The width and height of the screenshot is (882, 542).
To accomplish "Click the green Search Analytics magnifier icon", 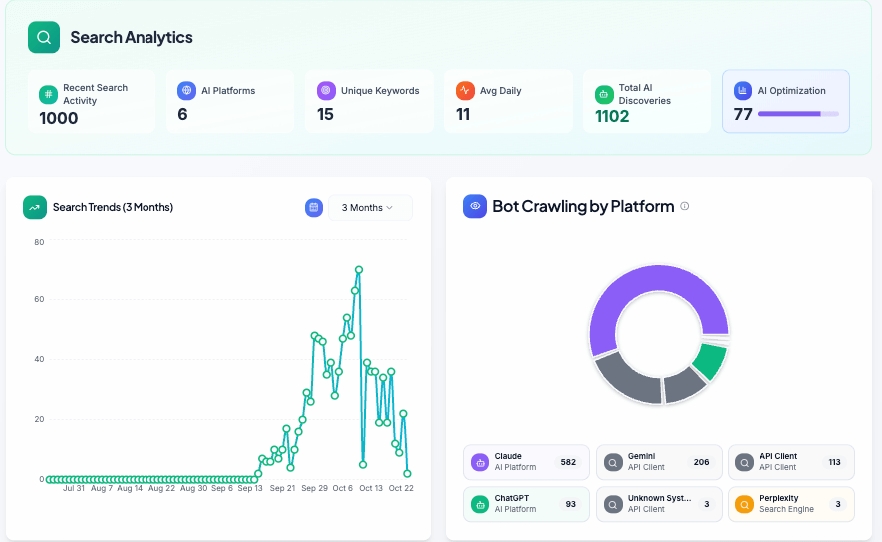I will tap(44, 38).
